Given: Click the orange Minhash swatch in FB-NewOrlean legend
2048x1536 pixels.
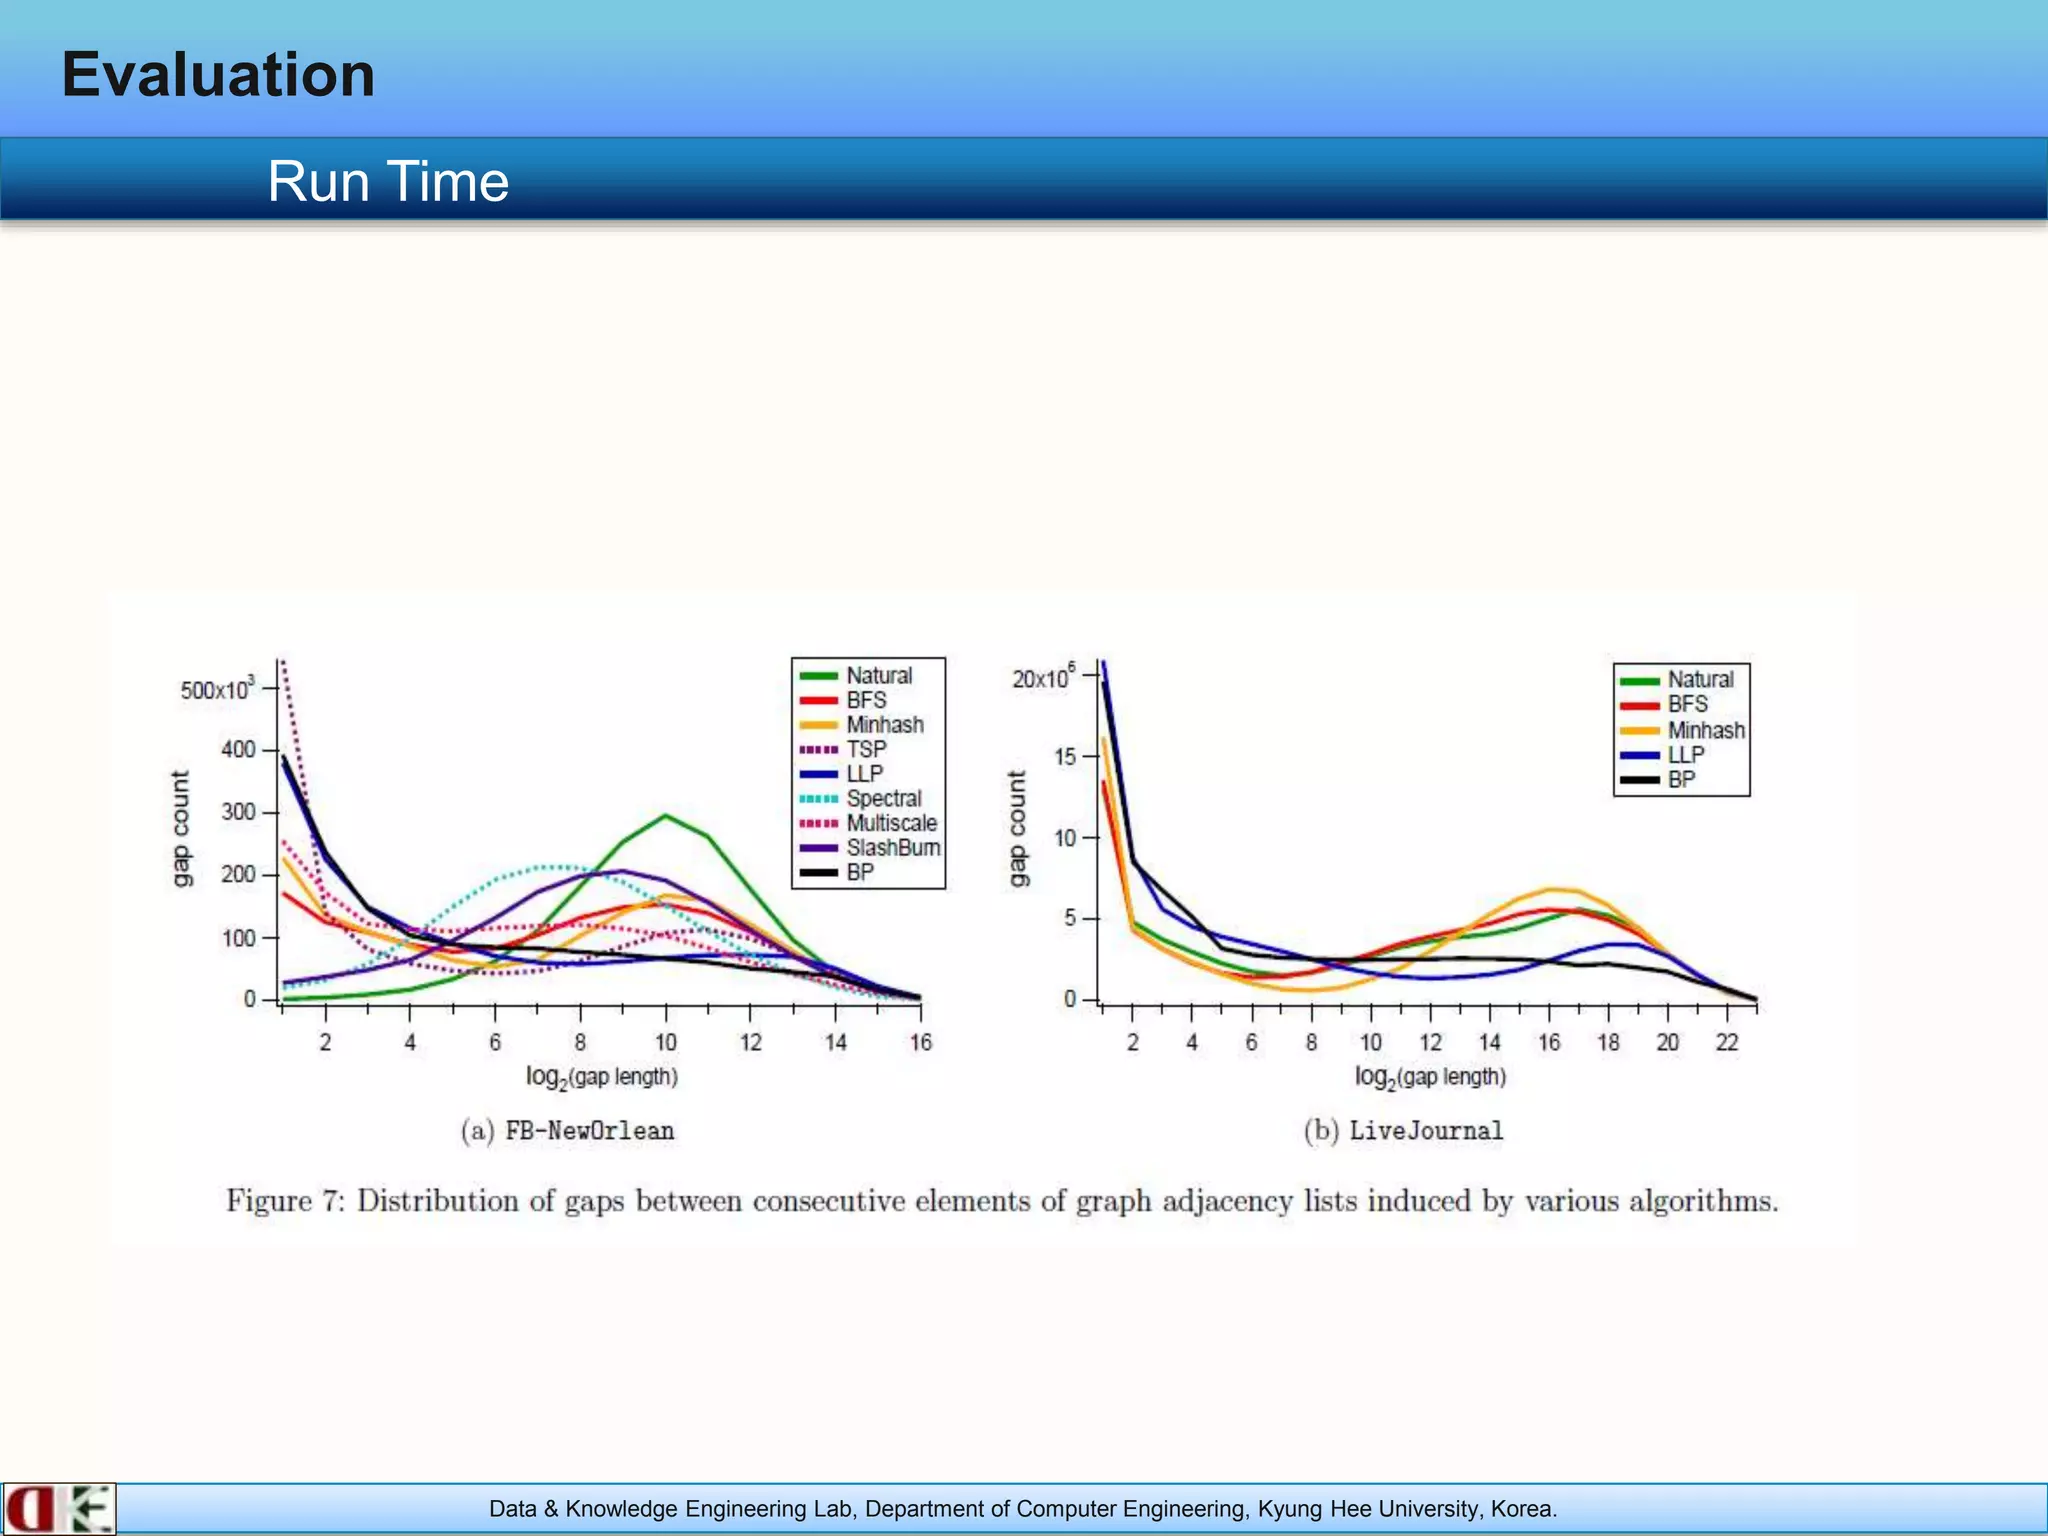Looking at the screenshot, I should 818,725.
